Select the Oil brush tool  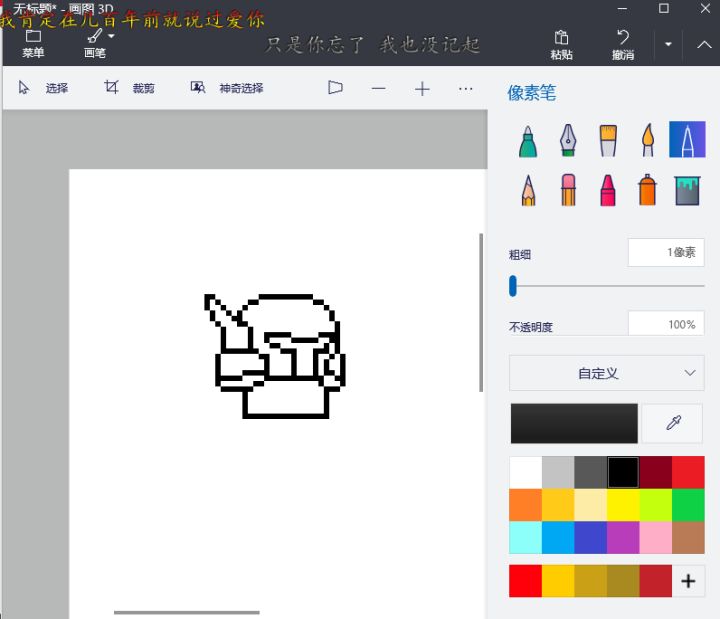(x=608, y=141)
